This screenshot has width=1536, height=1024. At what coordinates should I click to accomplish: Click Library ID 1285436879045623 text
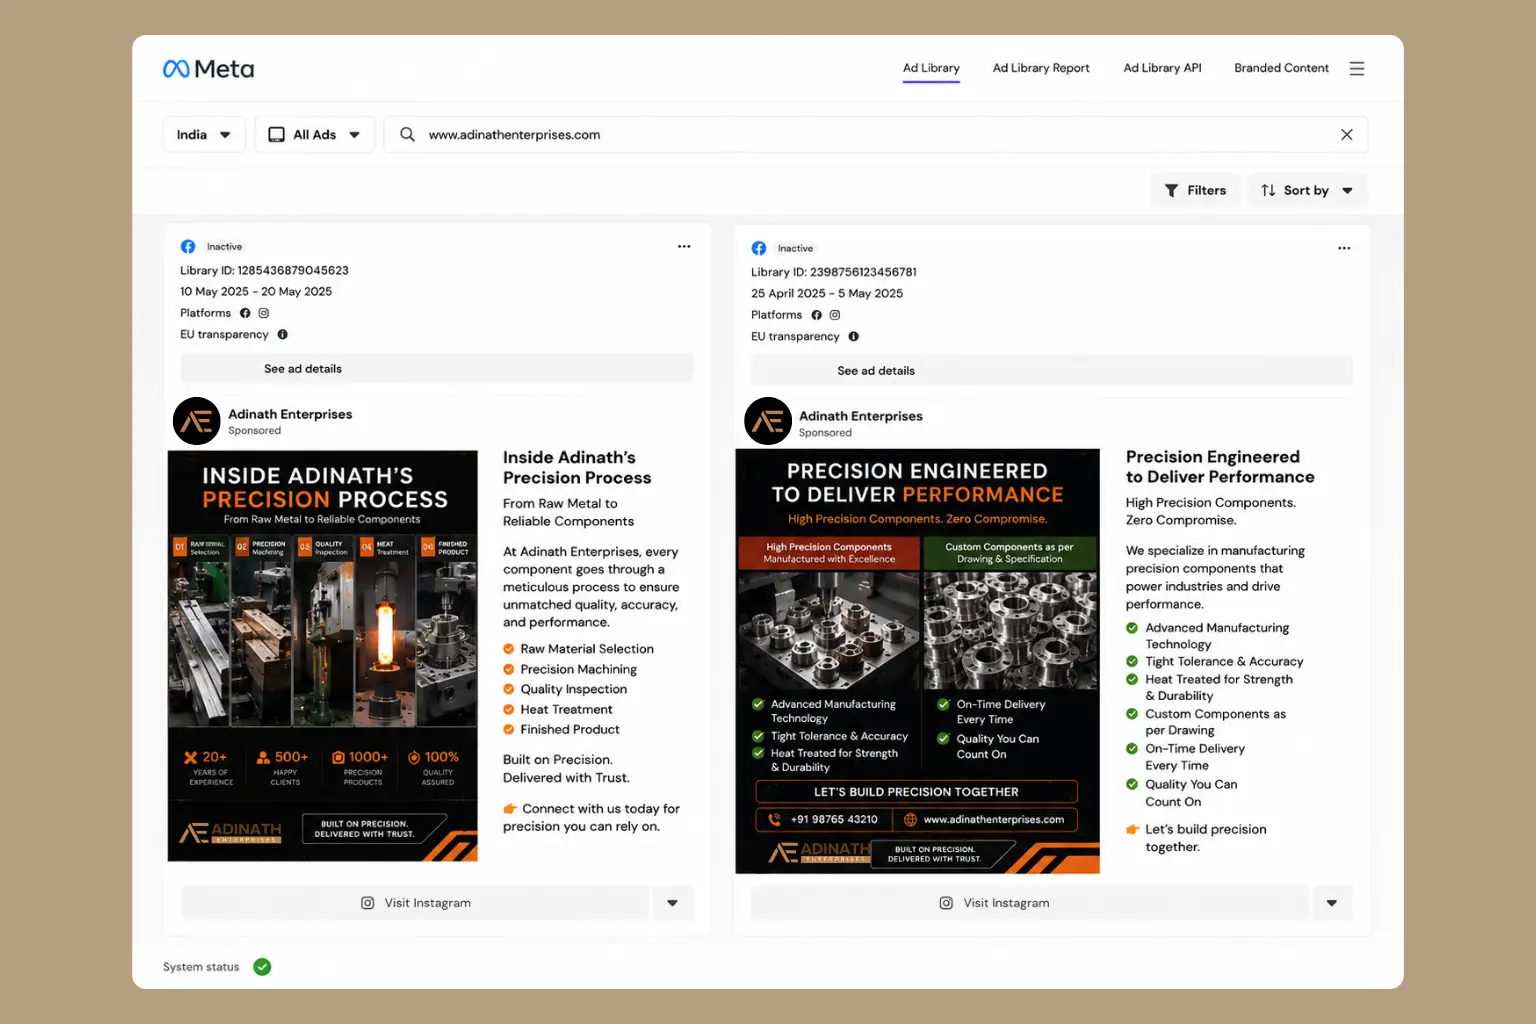[264, 270]
